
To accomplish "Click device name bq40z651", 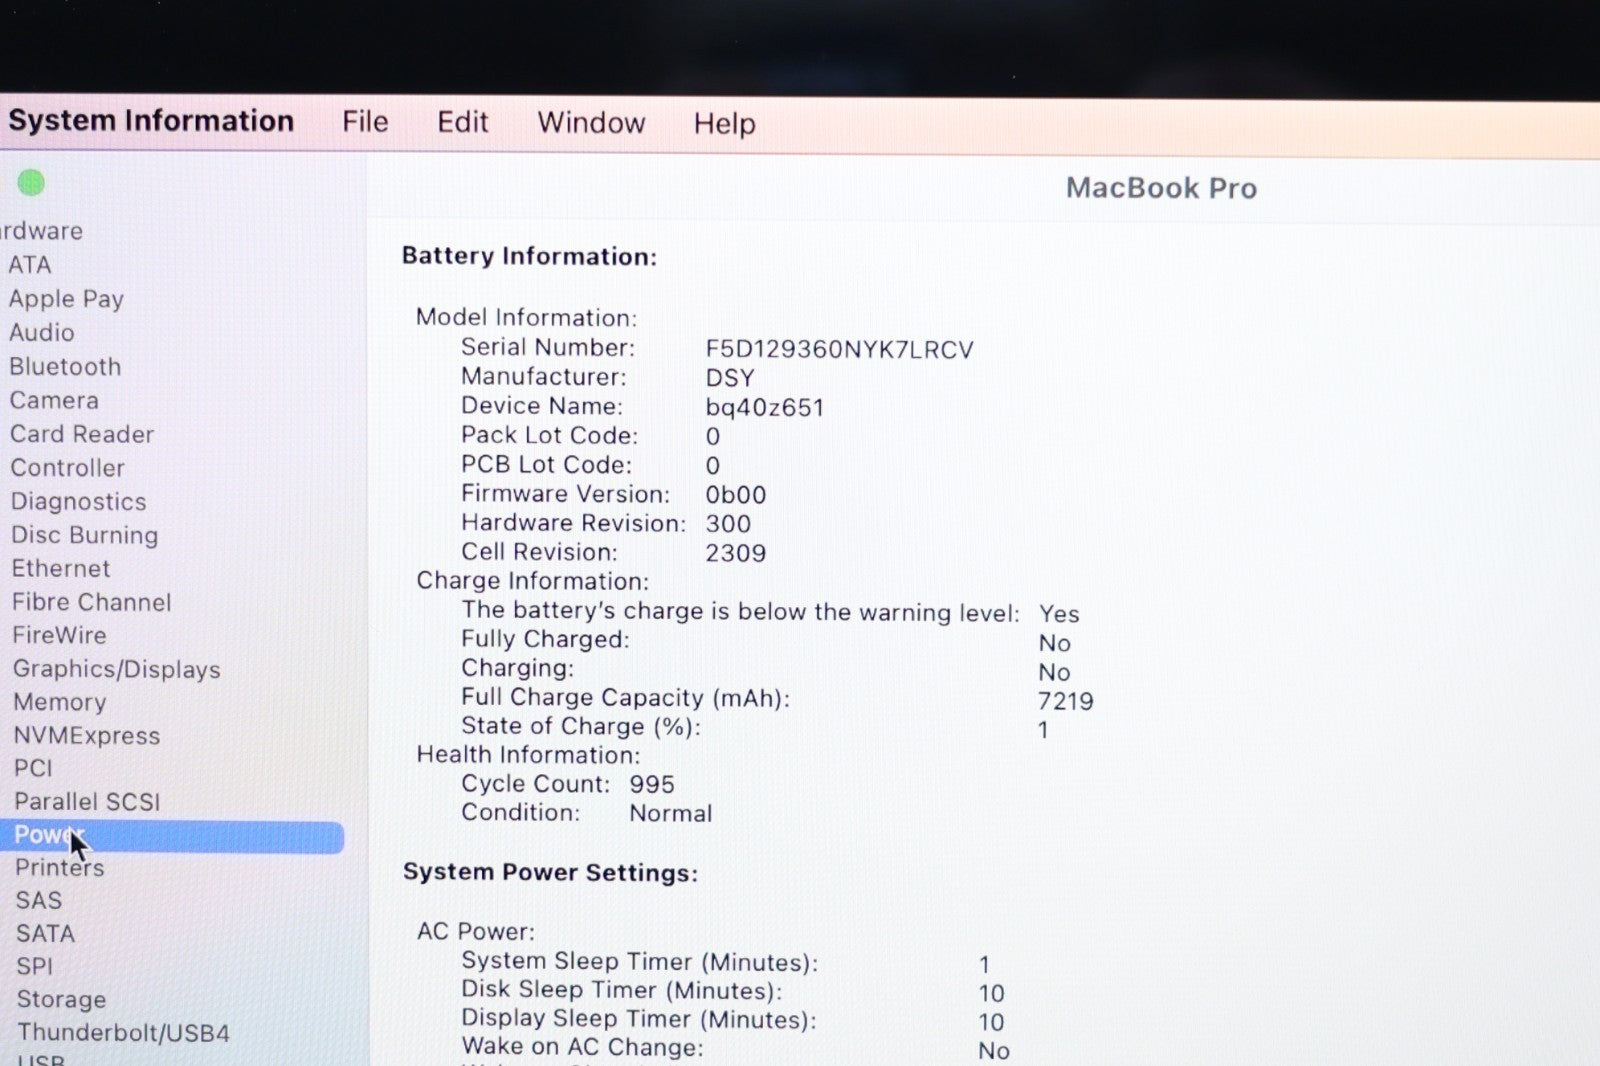I will coord(765,407).
